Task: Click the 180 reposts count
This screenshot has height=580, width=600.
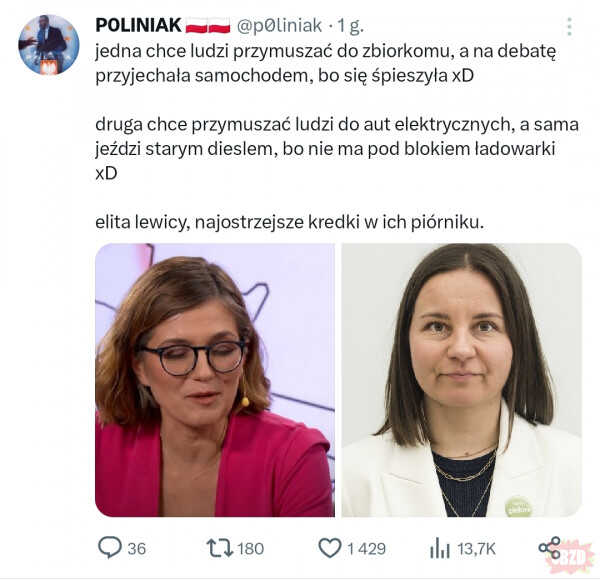Action: point(251,549)
